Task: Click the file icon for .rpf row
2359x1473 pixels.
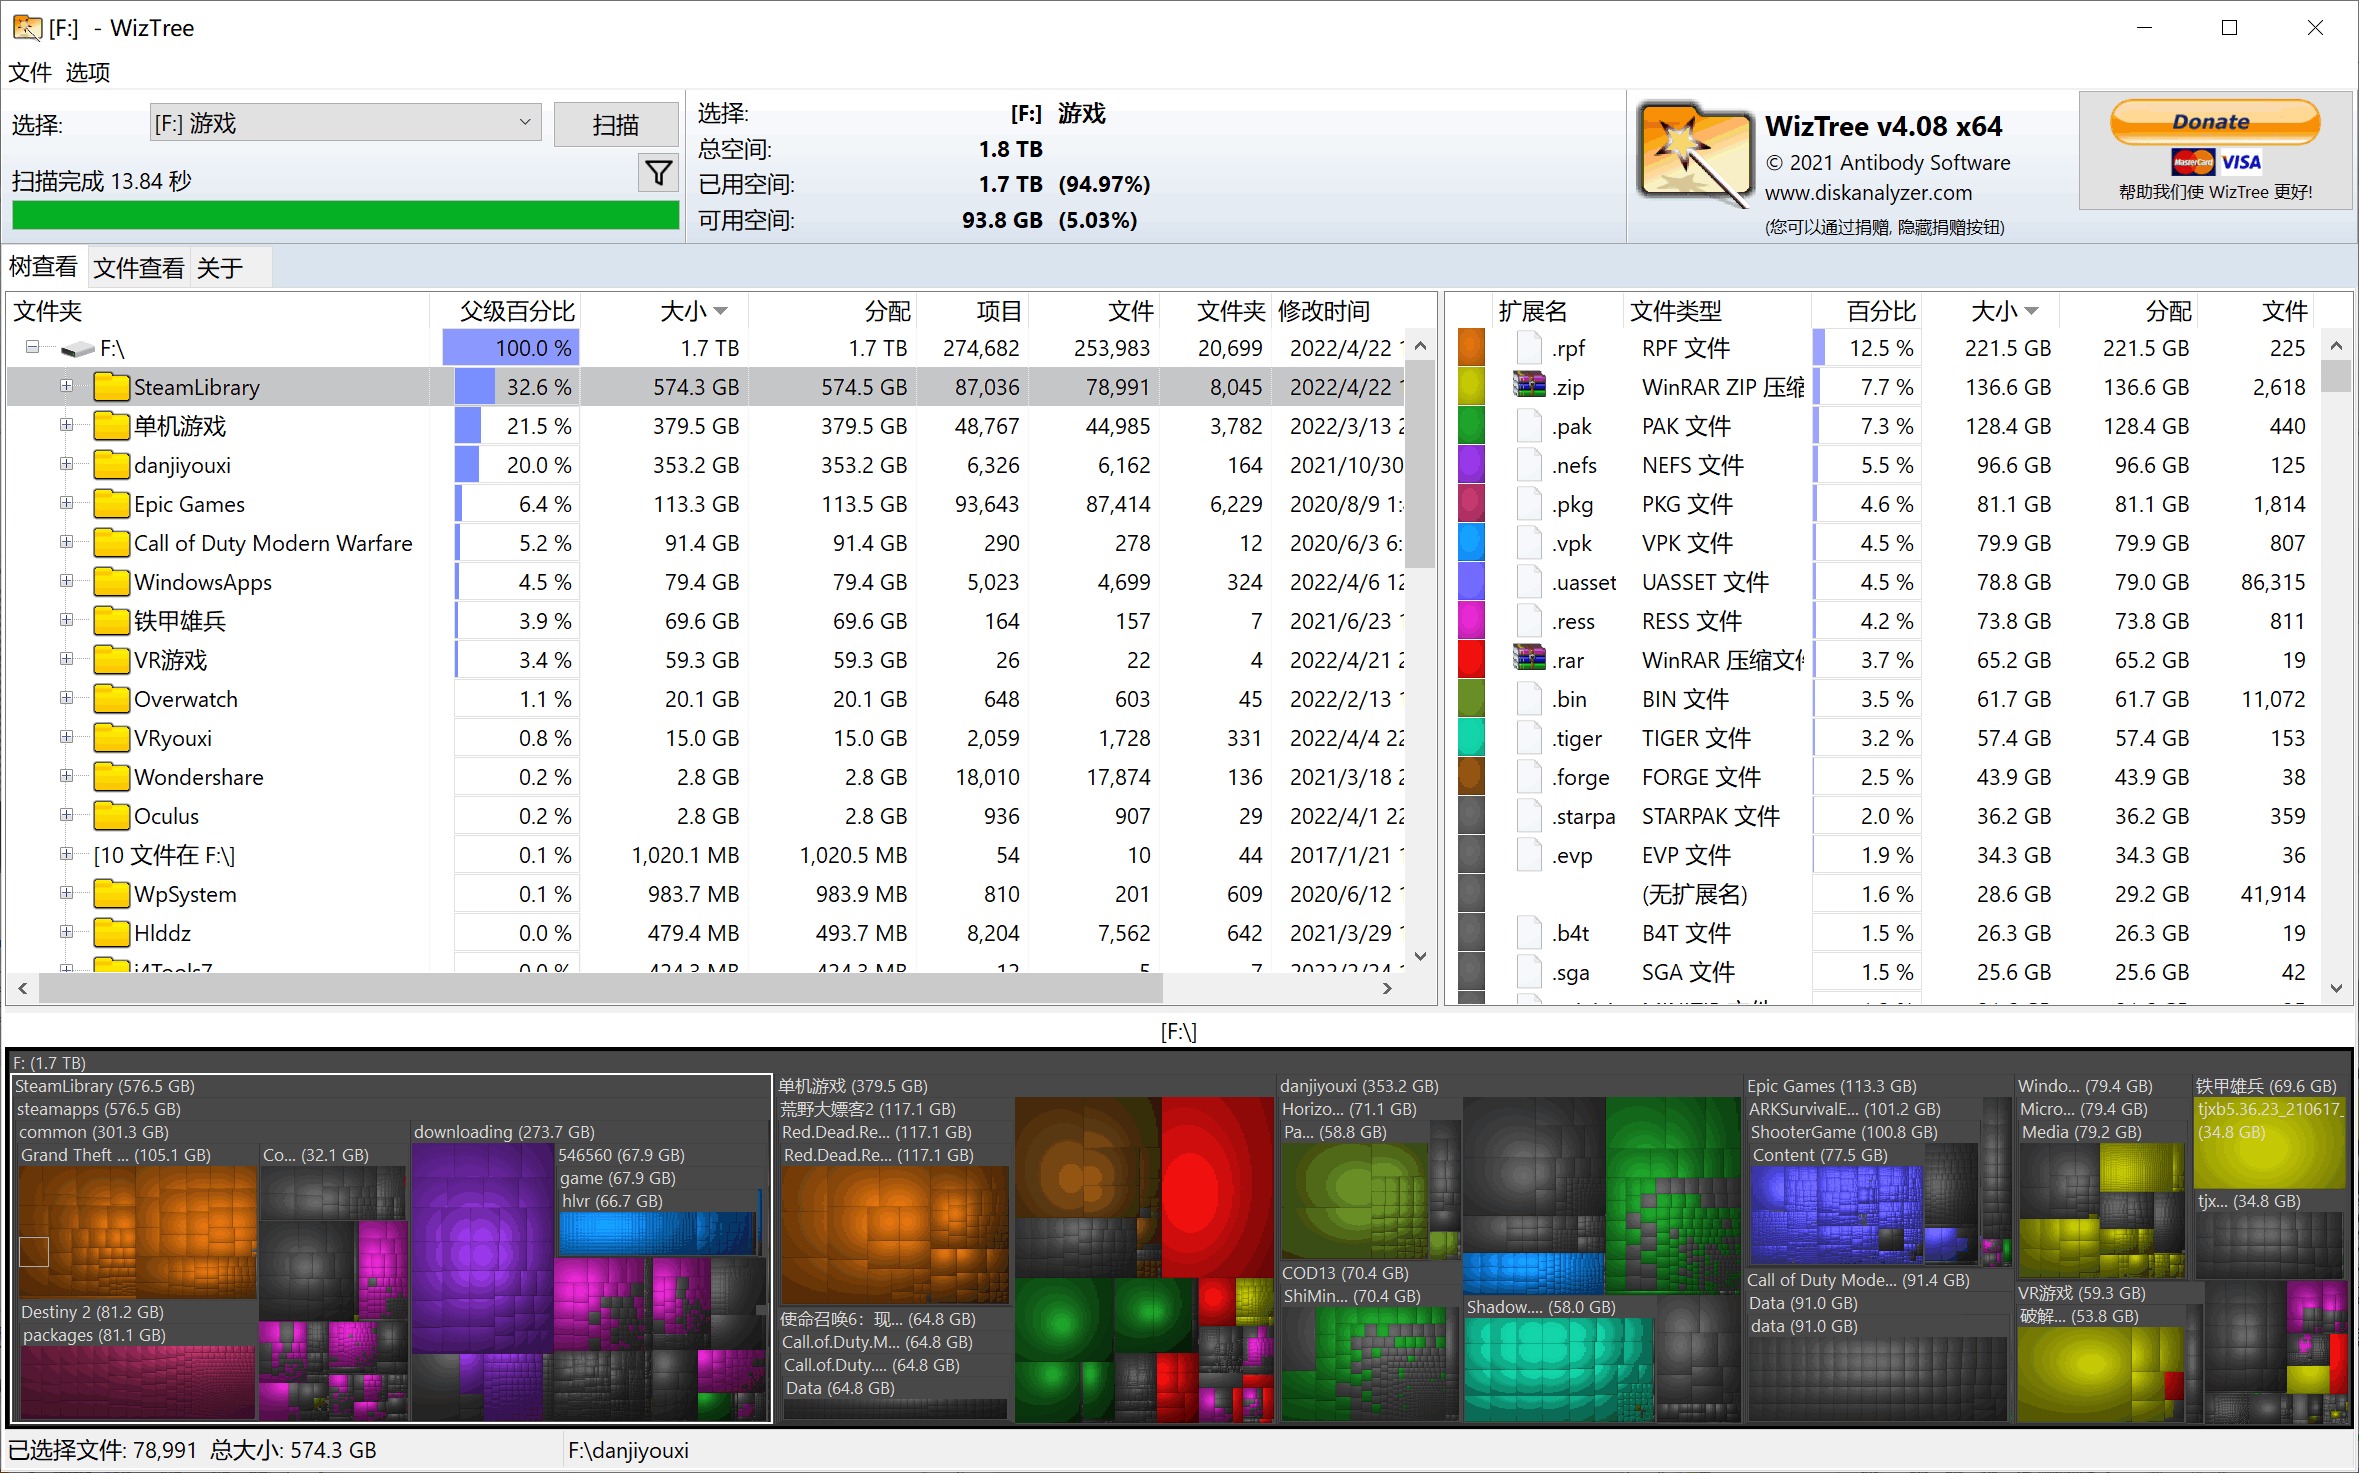Action: tap(1529, 348)
